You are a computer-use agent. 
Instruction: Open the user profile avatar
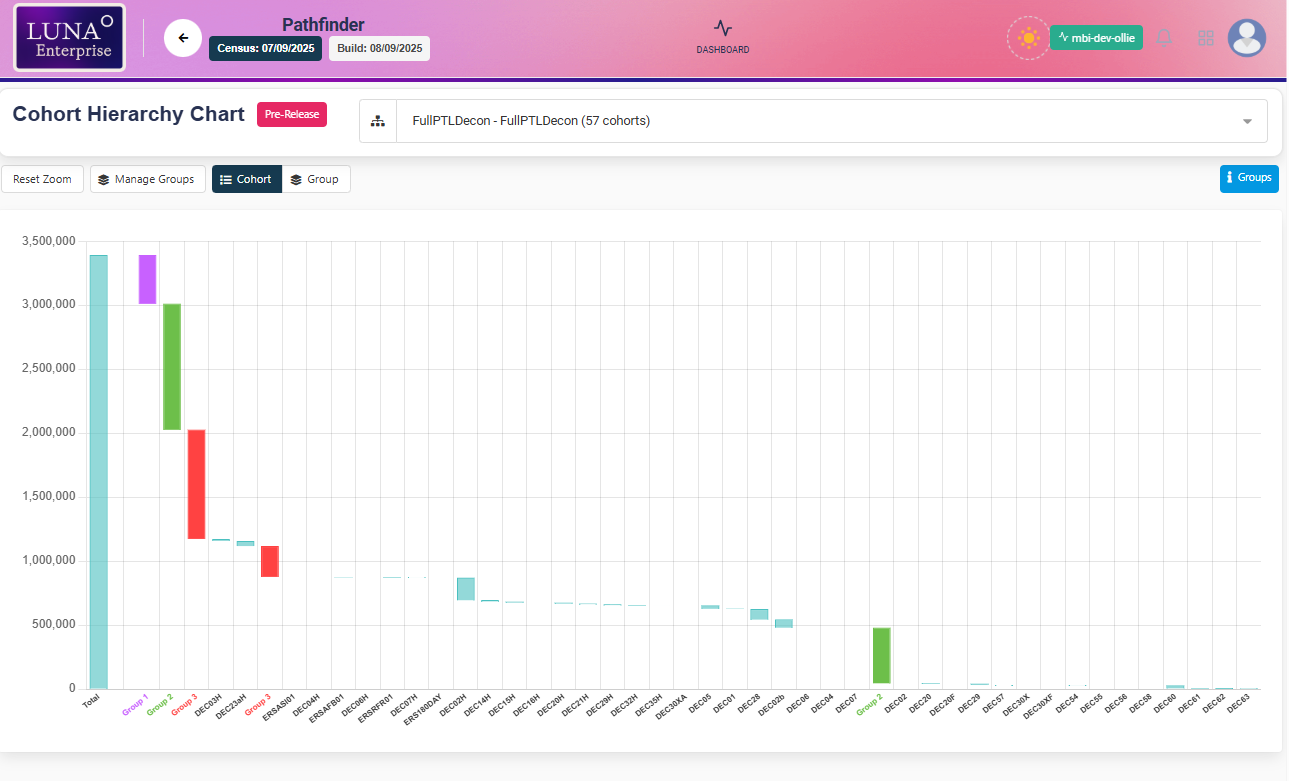click(1246, 38)
